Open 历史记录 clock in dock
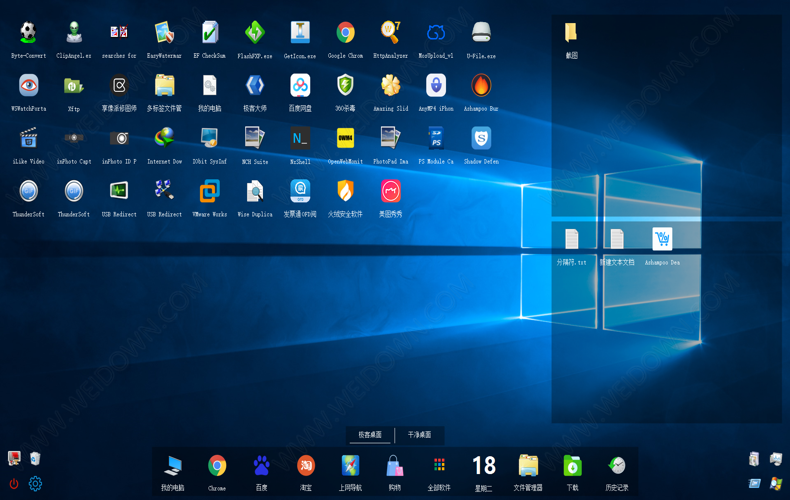 (x=617, y=466)
